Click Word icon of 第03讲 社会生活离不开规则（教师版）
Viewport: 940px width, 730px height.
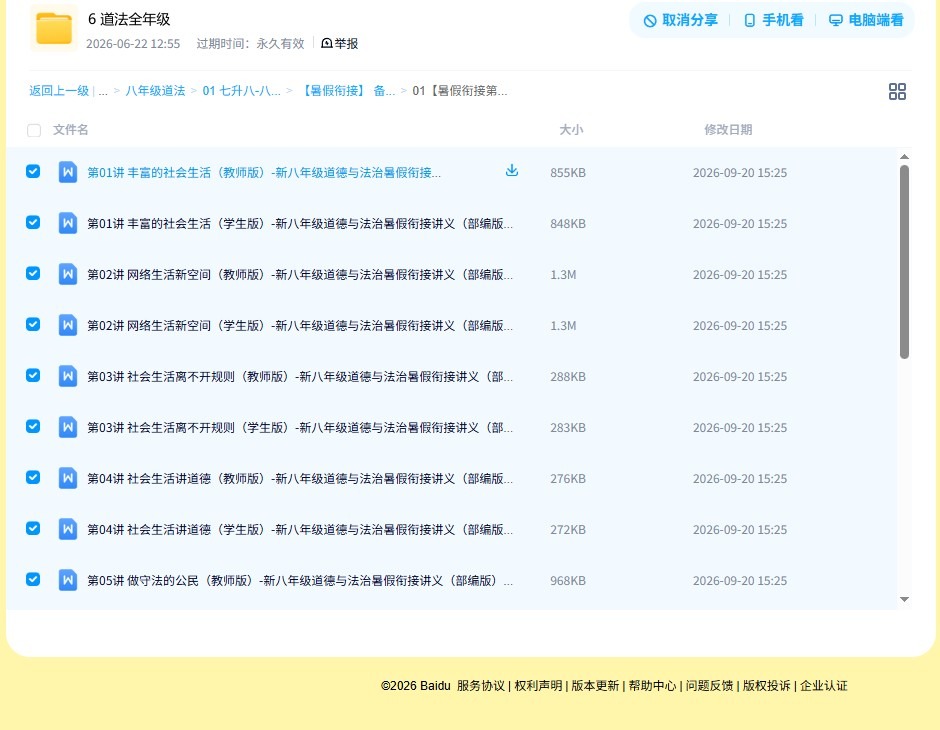(68, 376)
